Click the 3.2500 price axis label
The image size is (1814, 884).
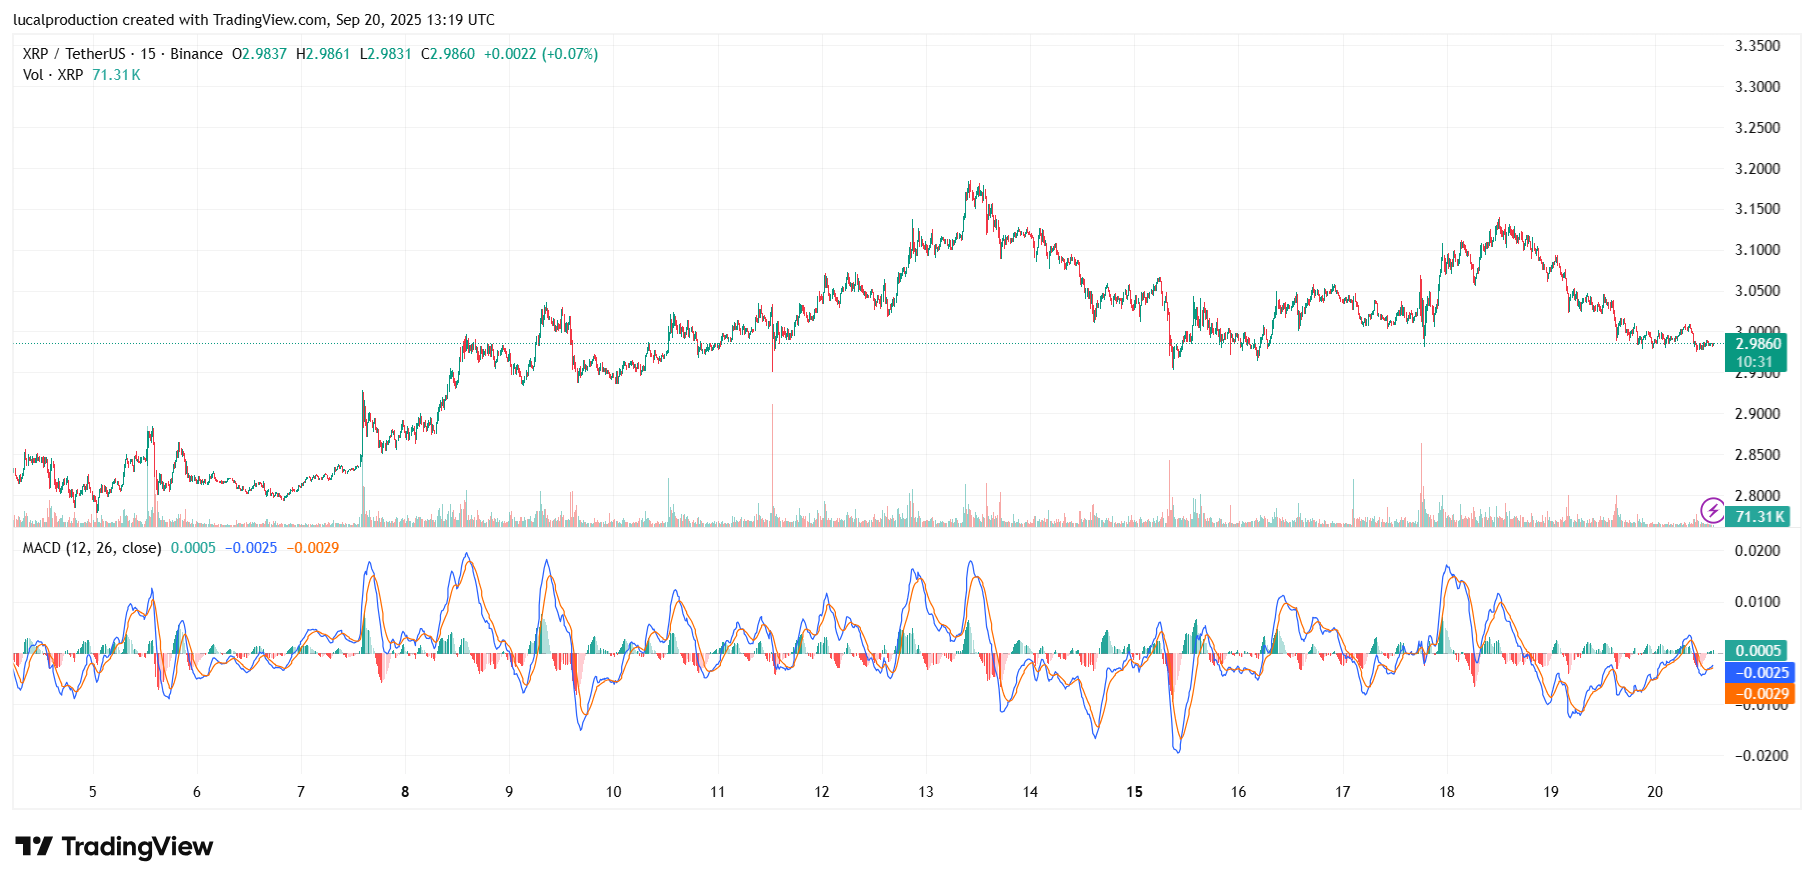[x=1757, y=128]
